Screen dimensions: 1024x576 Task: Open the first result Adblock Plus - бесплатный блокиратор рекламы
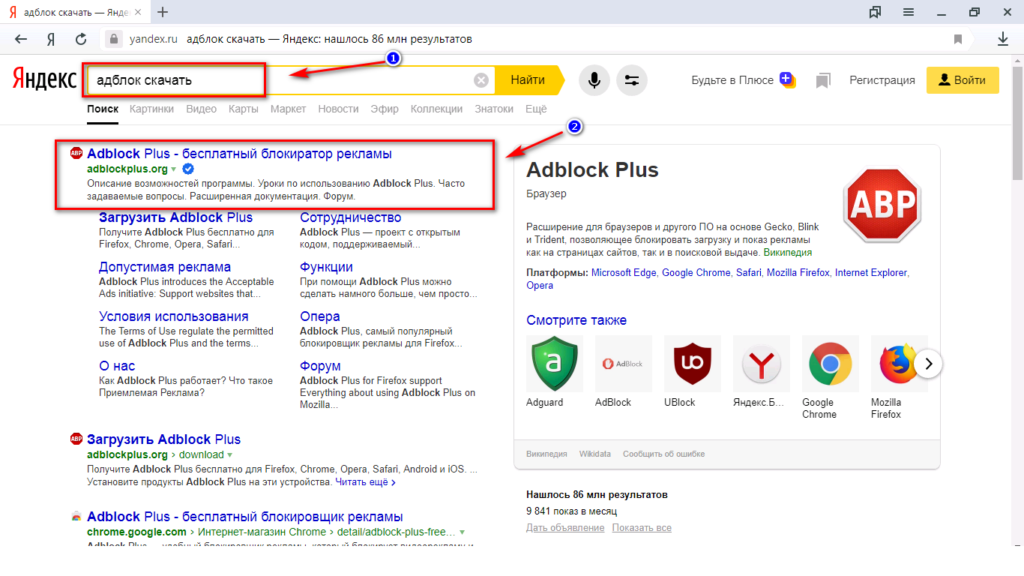click(x=239, y=153)
